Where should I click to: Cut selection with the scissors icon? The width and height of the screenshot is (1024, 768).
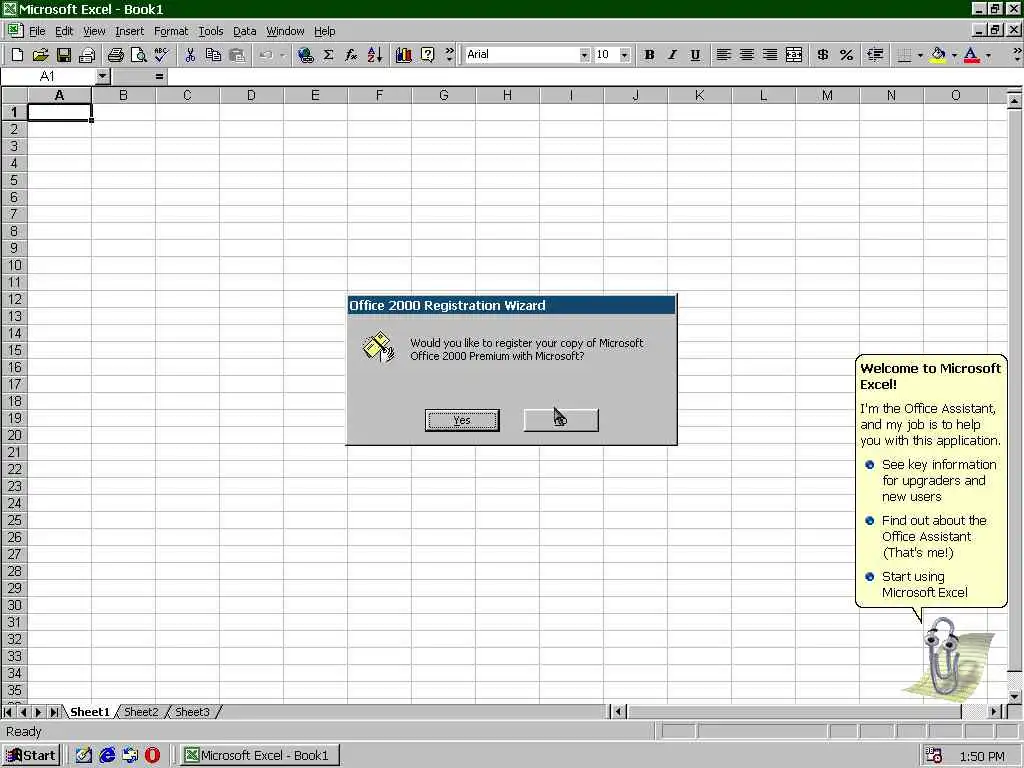point(190,56)
